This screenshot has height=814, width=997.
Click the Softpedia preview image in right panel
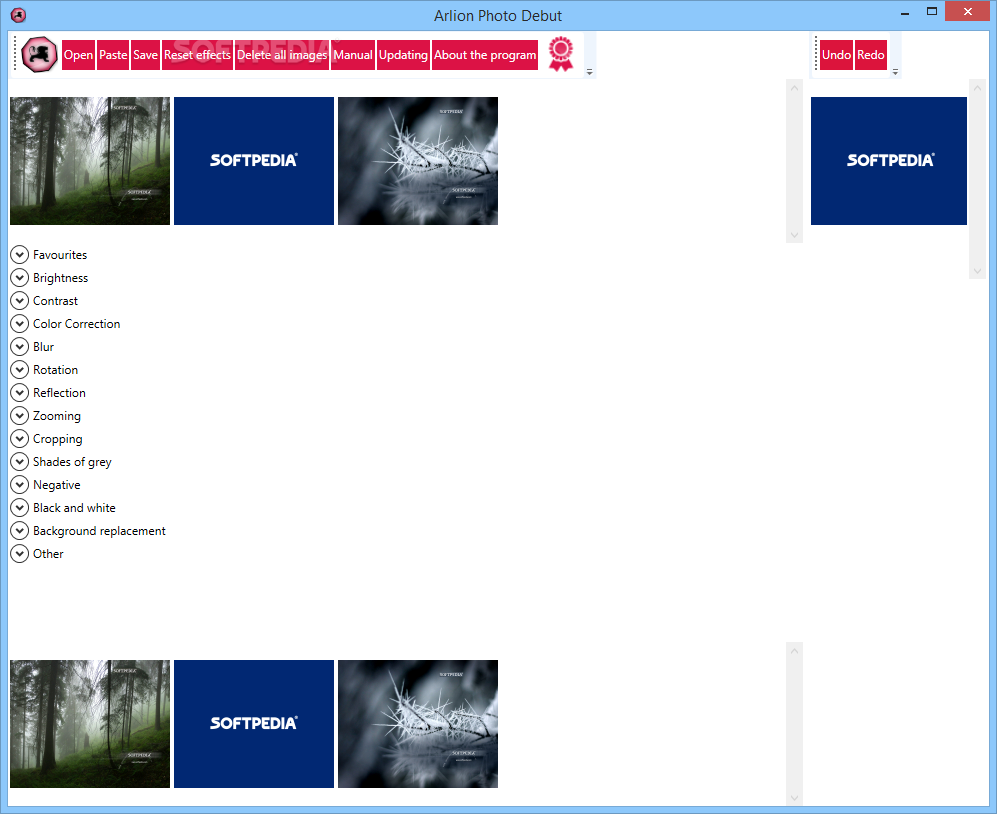pyautogui.click(x=889, y=161)
